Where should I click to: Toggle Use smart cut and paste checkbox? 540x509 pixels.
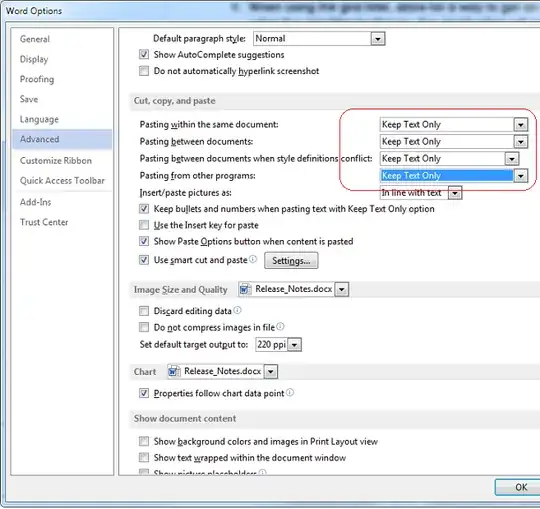pyautogui.click(x=144, y=260)
